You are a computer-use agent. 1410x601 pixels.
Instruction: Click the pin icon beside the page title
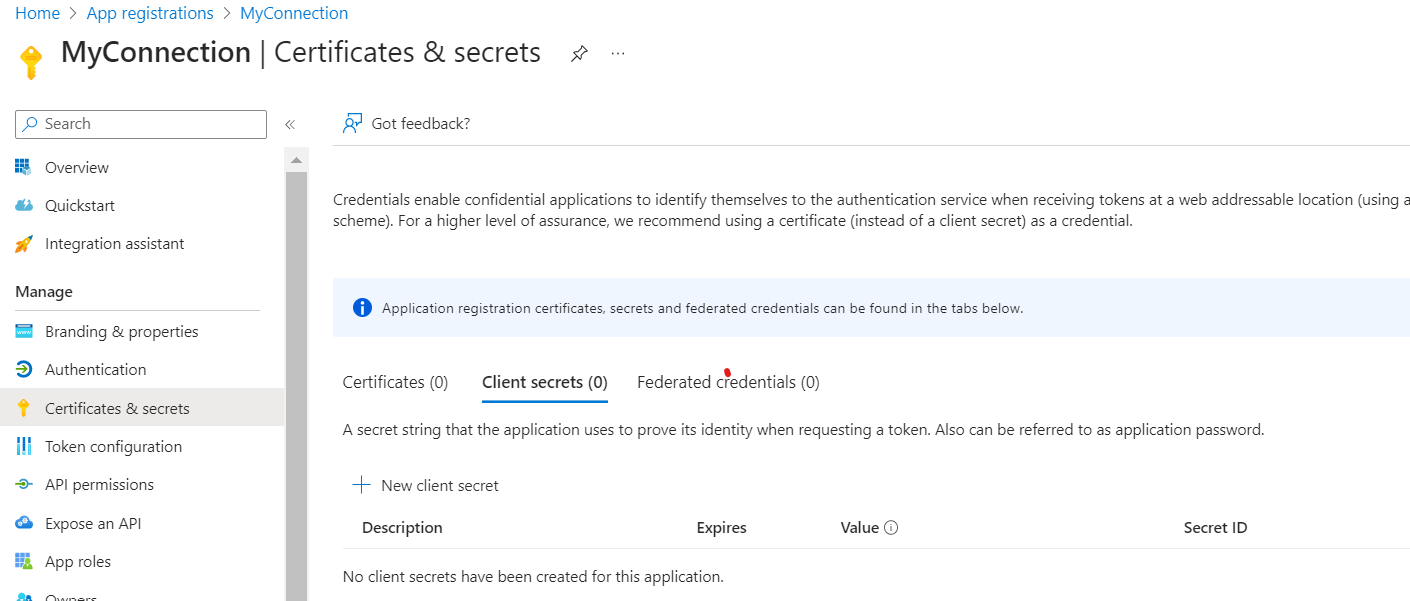(579, 54)
